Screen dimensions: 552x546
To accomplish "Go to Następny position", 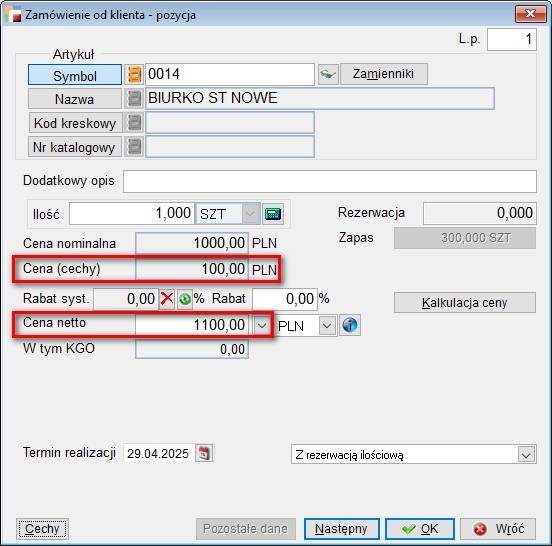I will pos(341,528).
